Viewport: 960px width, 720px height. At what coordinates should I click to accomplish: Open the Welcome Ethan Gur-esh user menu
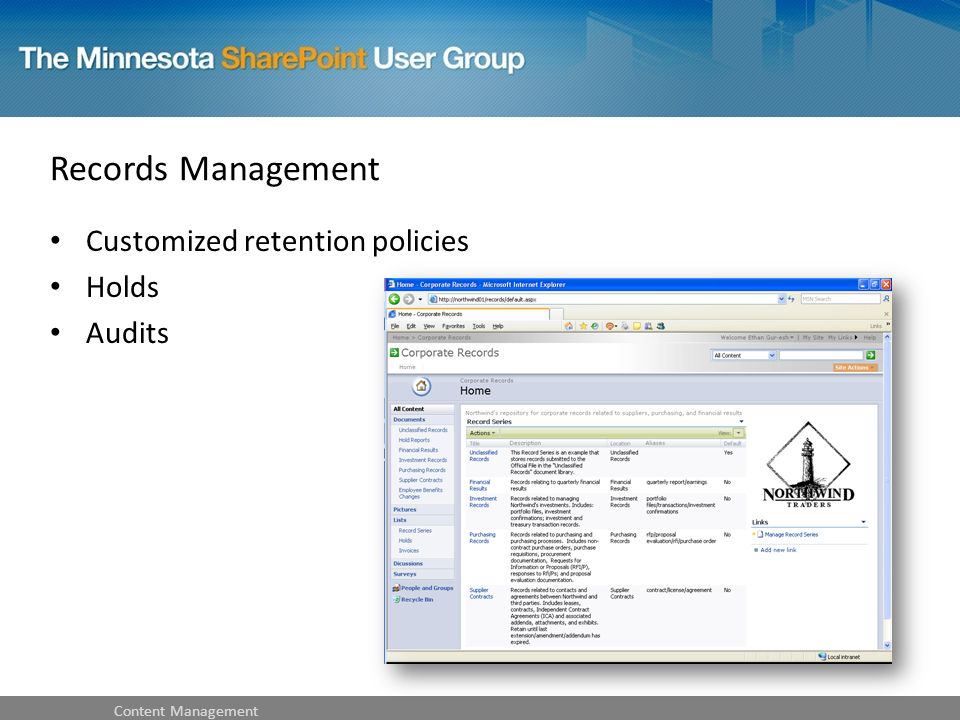coord(757,337)
